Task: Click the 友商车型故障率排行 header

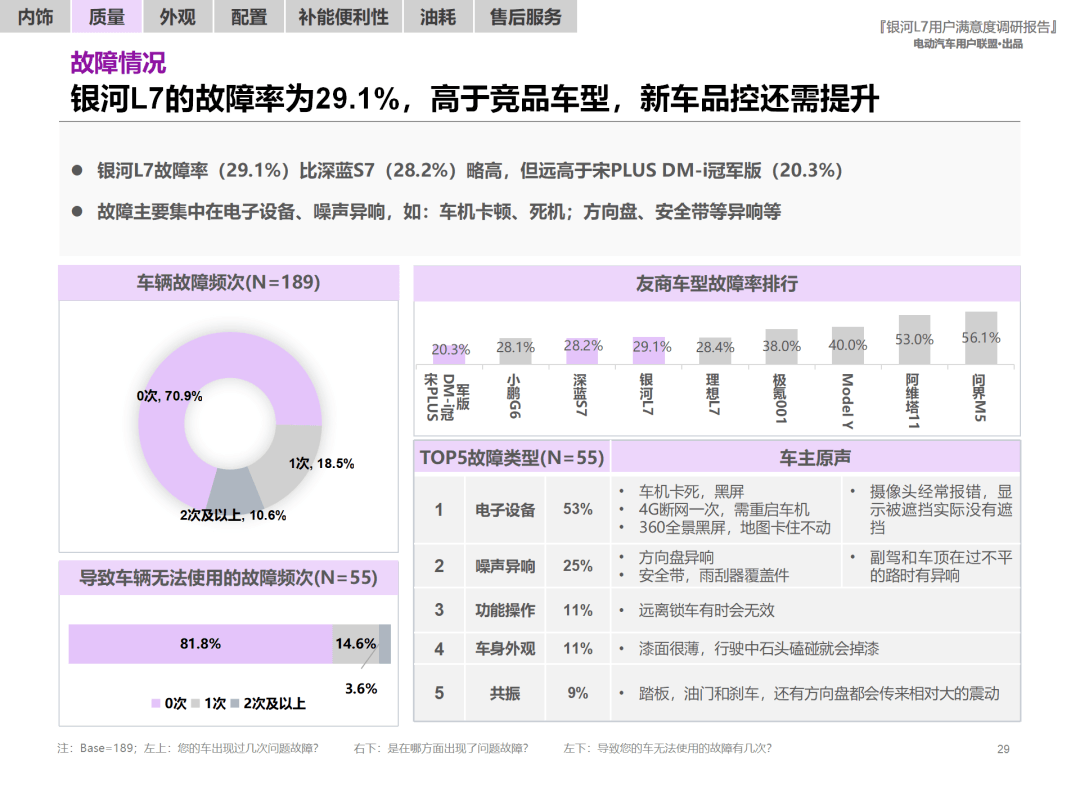Action: [x=717, y=284]
